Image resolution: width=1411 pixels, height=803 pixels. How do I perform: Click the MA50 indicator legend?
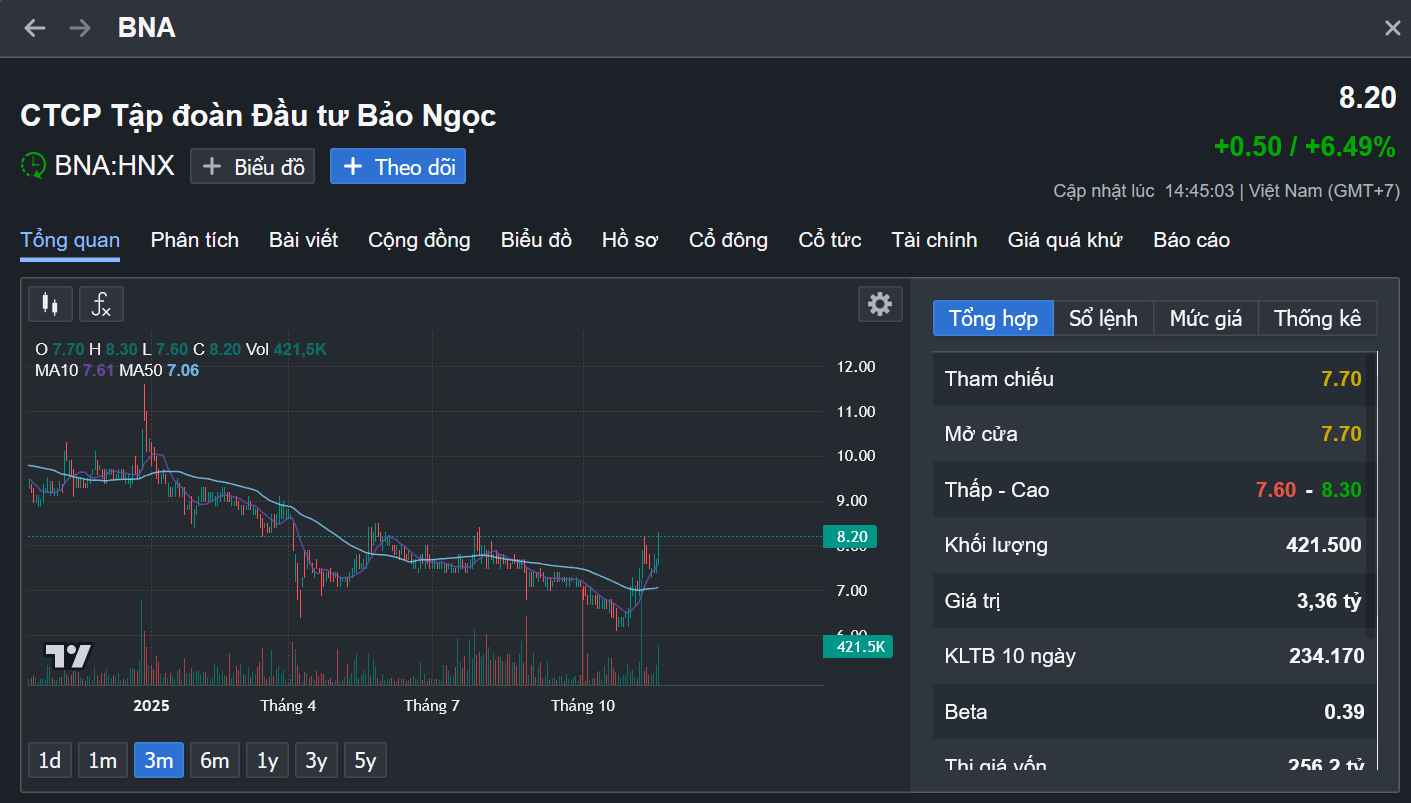point(160,371)
